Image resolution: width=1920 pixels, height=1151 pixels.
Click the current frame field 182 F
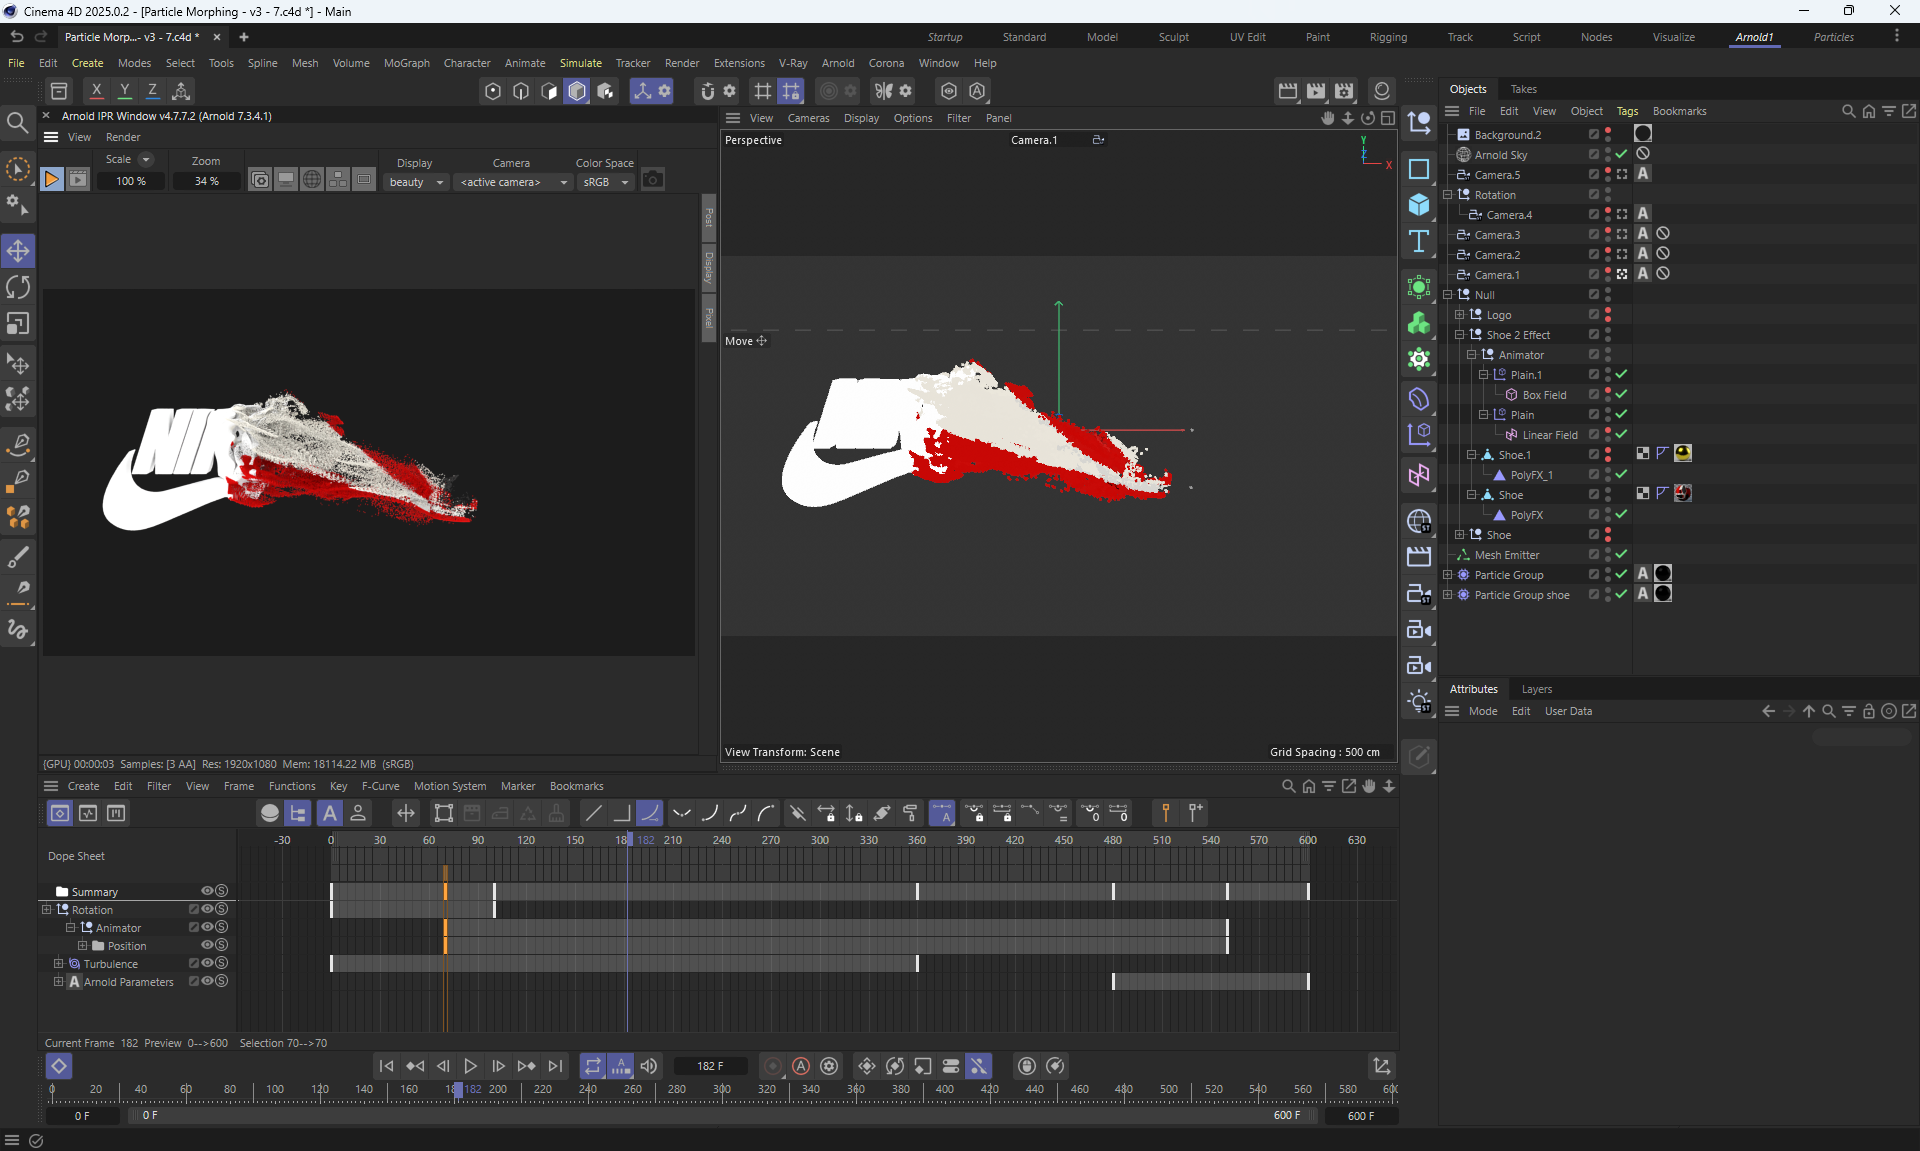pos(710,1066)
